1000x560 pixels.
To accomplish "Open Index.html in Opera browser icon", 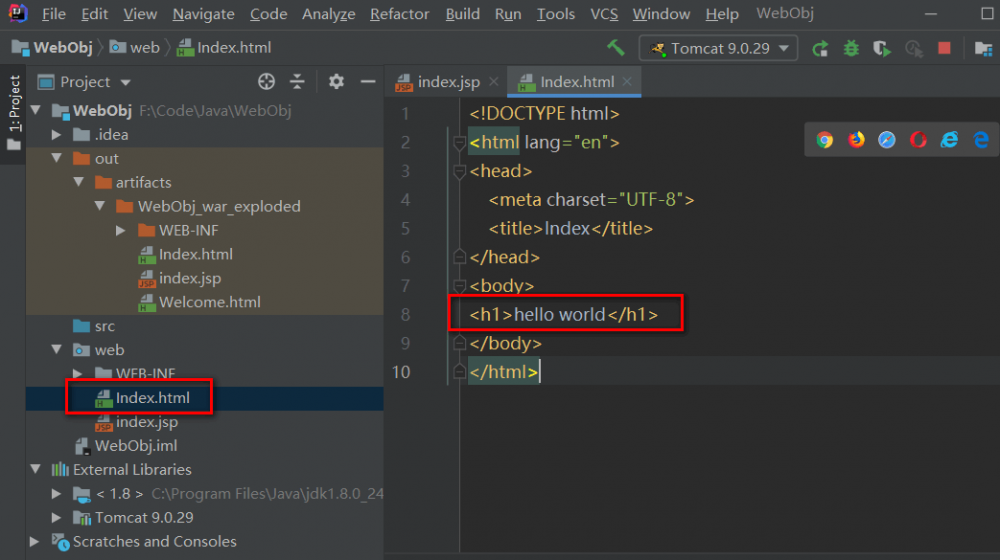I will (x=918, y=140).
